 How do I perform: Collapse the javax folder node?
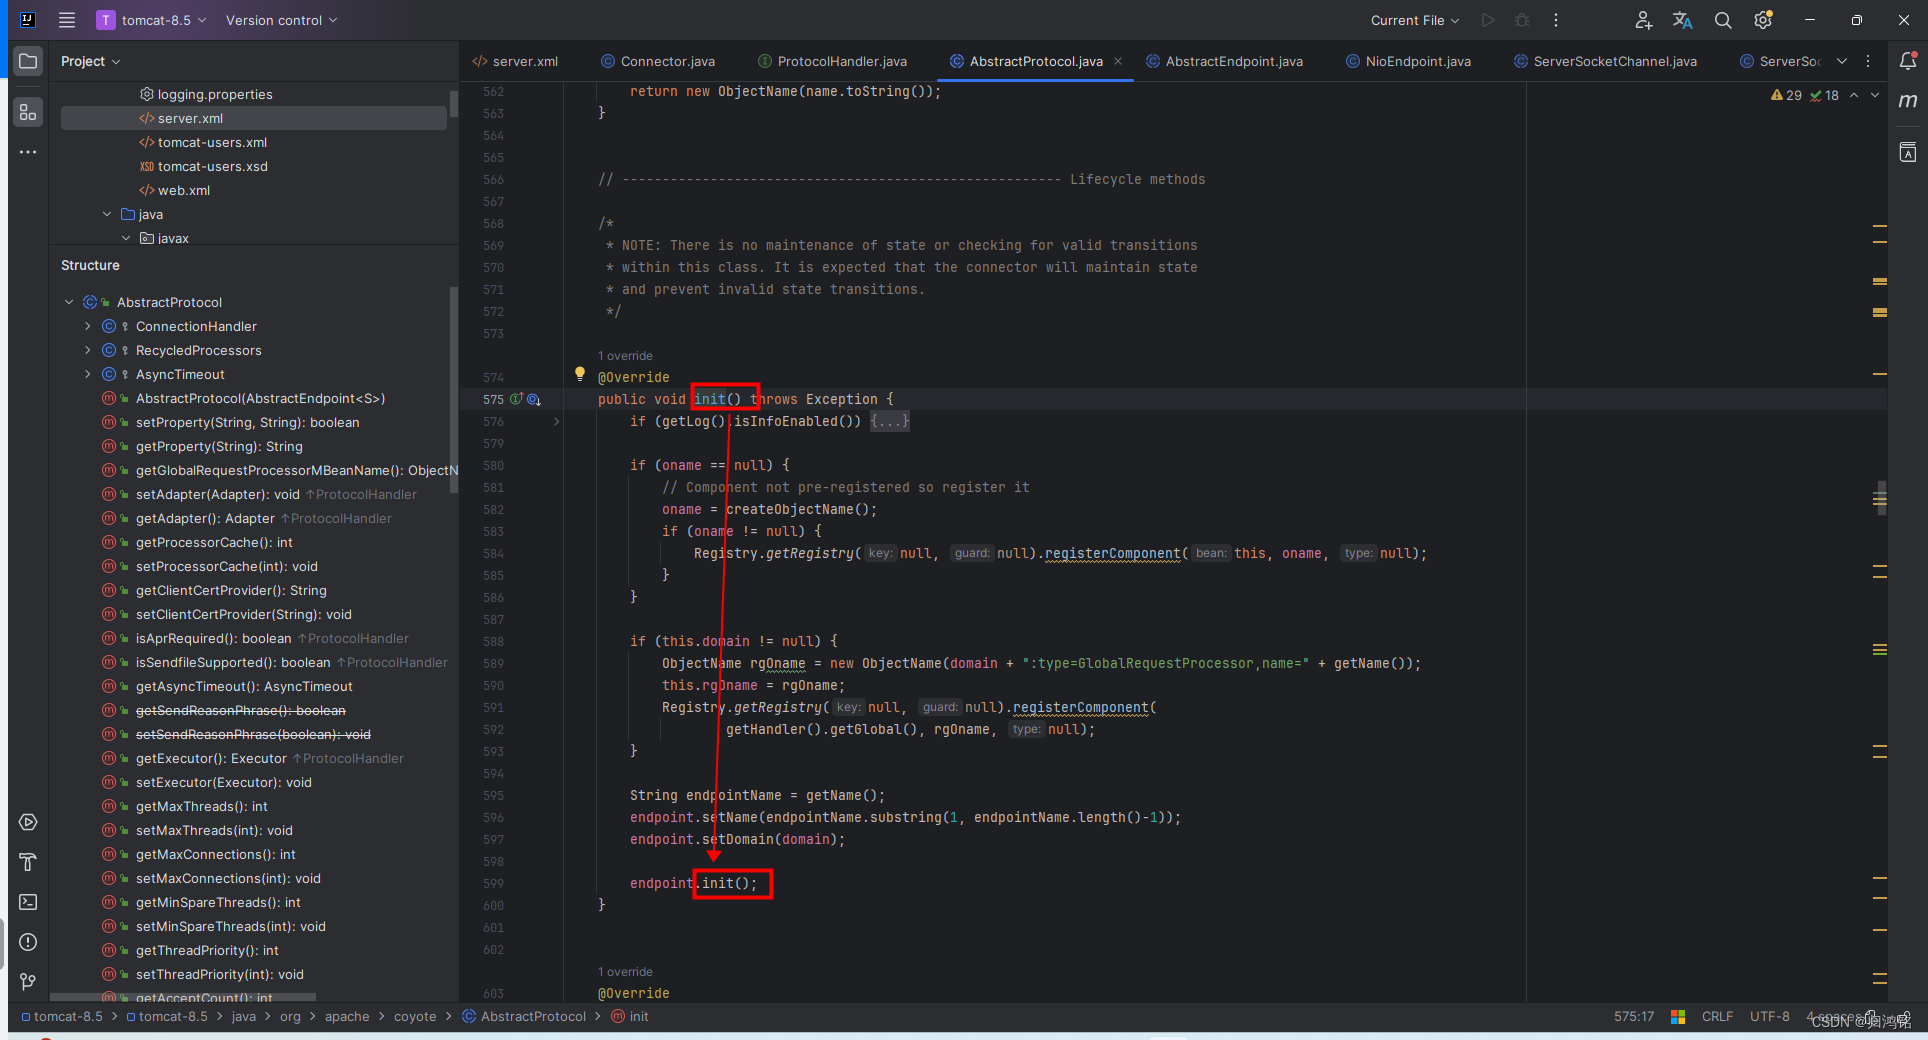point(126,238)
